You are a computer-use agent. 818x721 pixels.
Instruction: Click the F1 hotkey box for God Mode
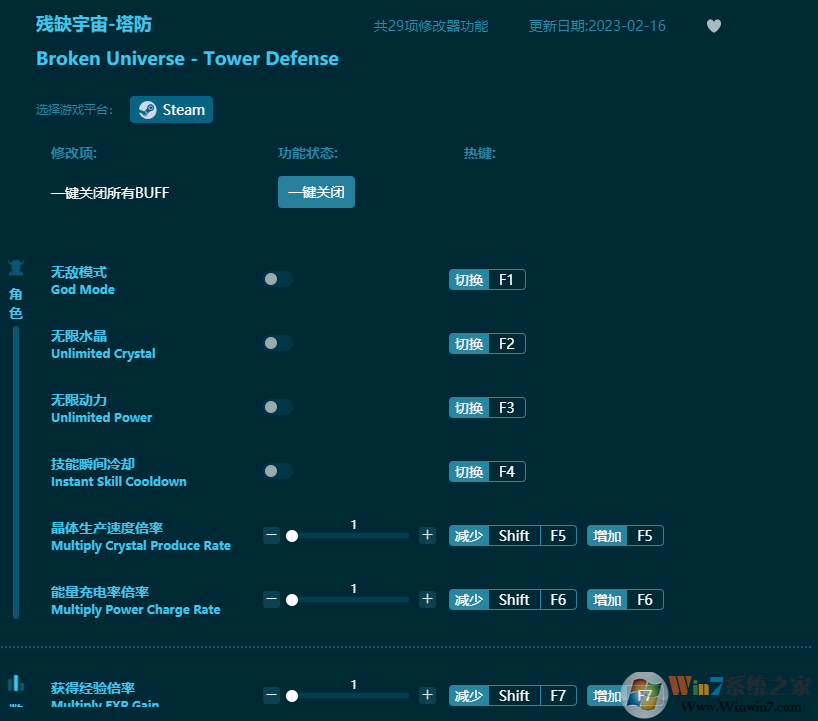(x=487, y=280)
